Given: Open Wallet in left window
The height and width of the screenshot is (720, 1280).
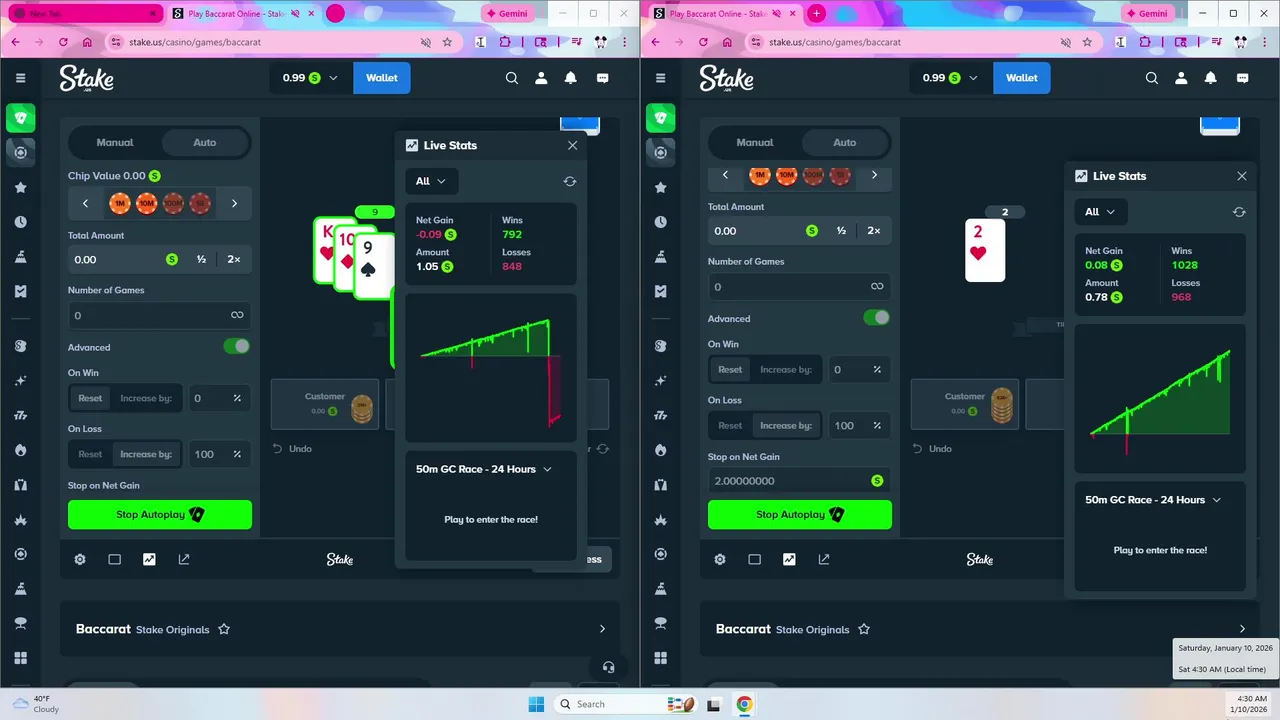Looking at the screenshot, I should click(x=382, y=78).
